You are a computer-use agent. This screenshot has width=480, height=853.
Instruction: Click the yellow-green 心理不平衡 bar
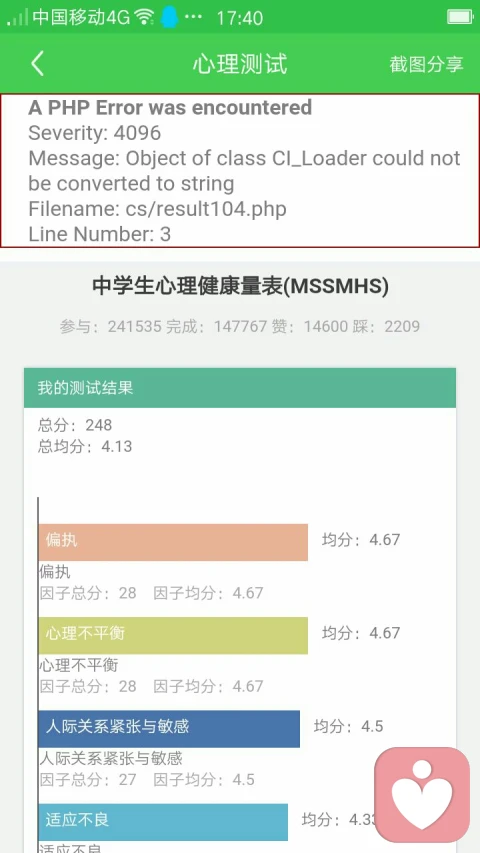coord(173,635)
